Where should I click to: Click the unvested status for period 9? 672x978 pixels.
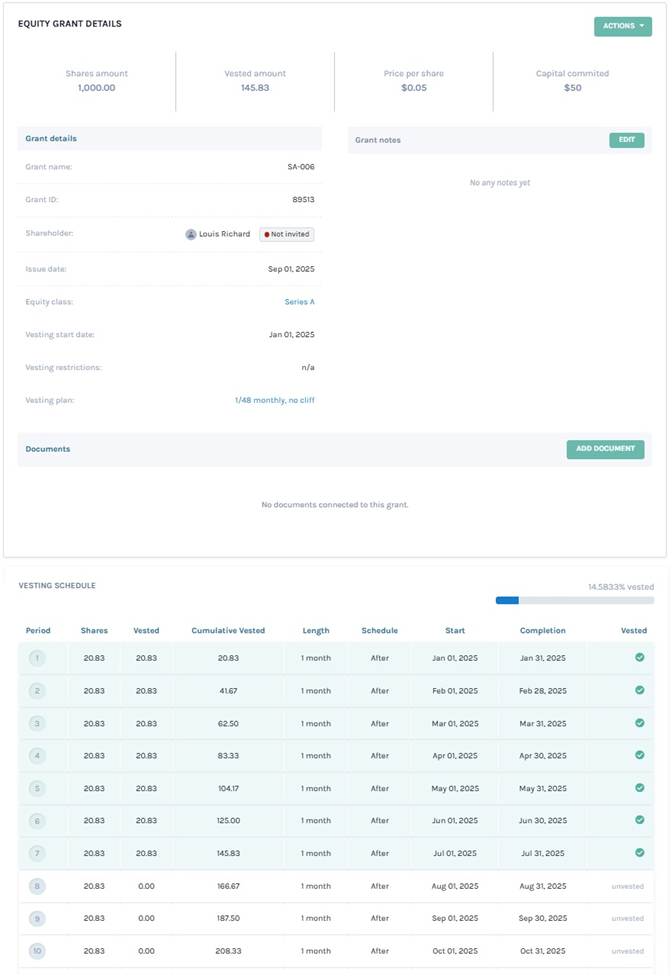pos(627,918)
